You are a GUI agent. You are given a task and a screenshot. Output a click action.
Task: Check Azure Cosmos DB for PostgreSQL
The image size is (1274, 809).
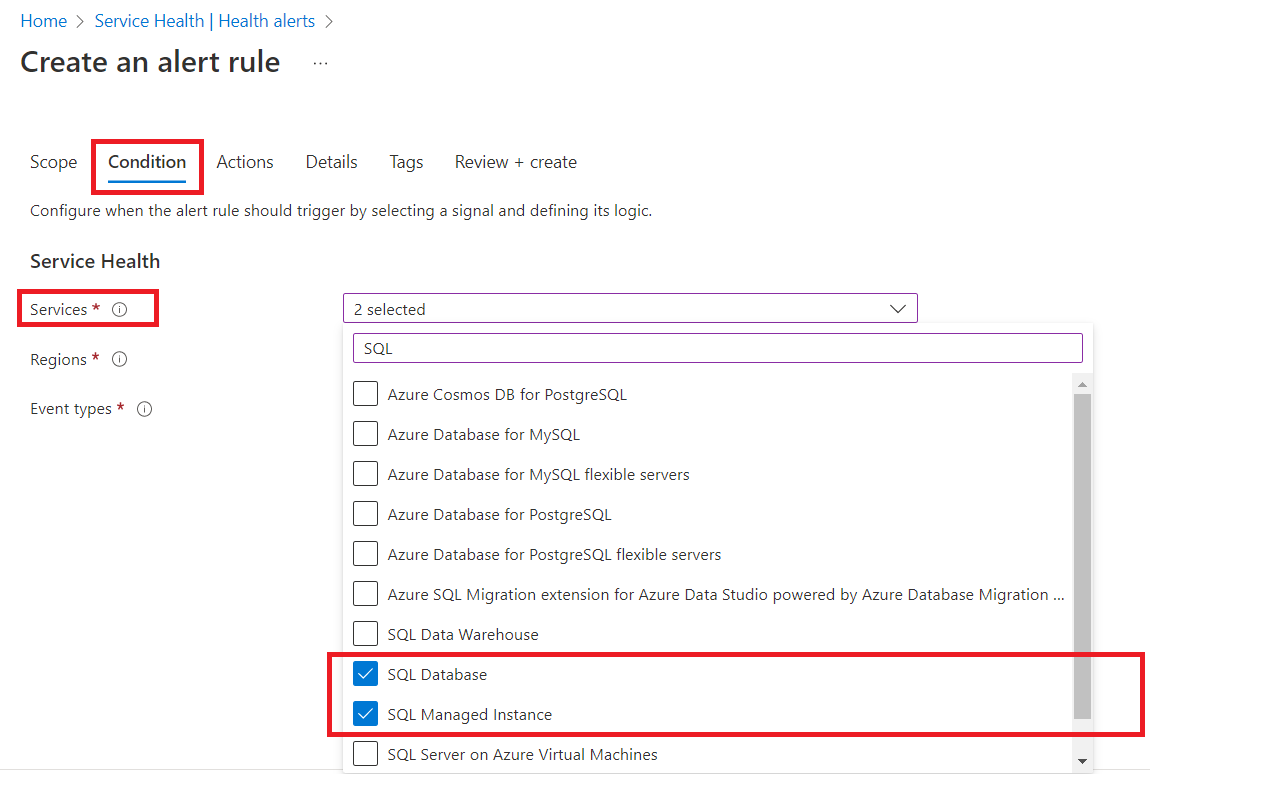point(365,393)
